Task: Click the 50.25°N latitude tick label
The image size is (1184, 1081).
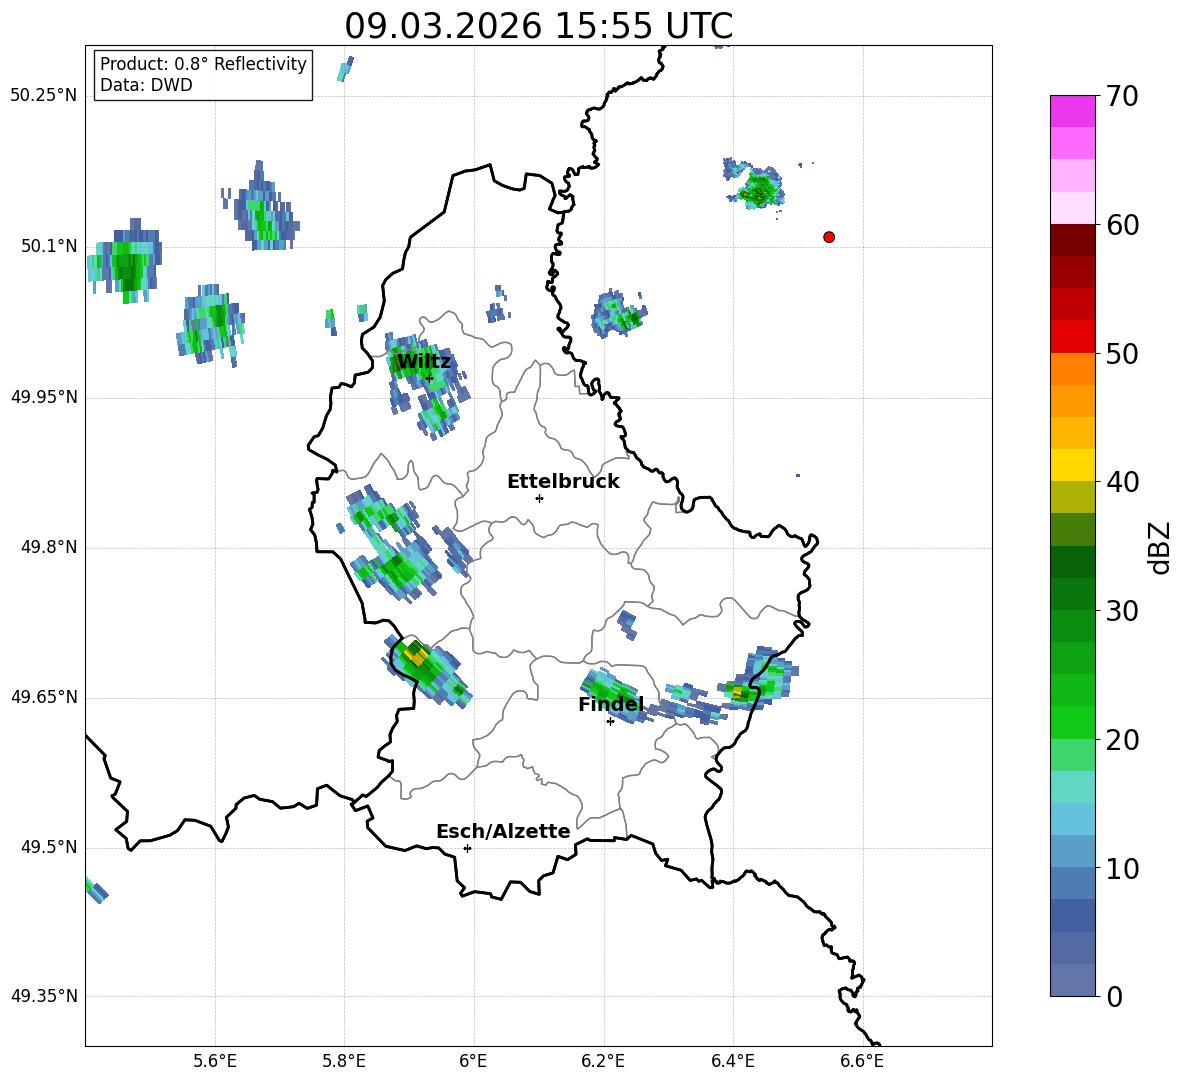Action: [x=44, y=96]
